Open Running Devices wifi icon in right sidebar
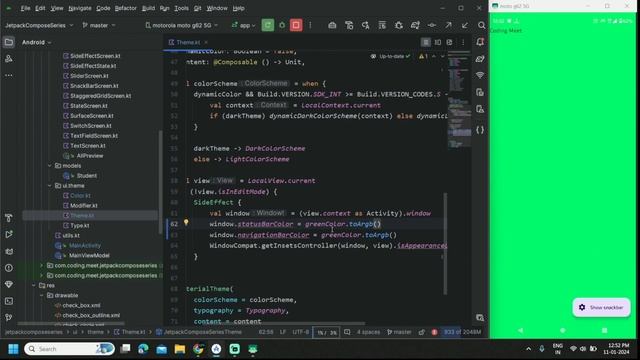The width and height of the screenshot is (640, 360). (x=480, y=76)
